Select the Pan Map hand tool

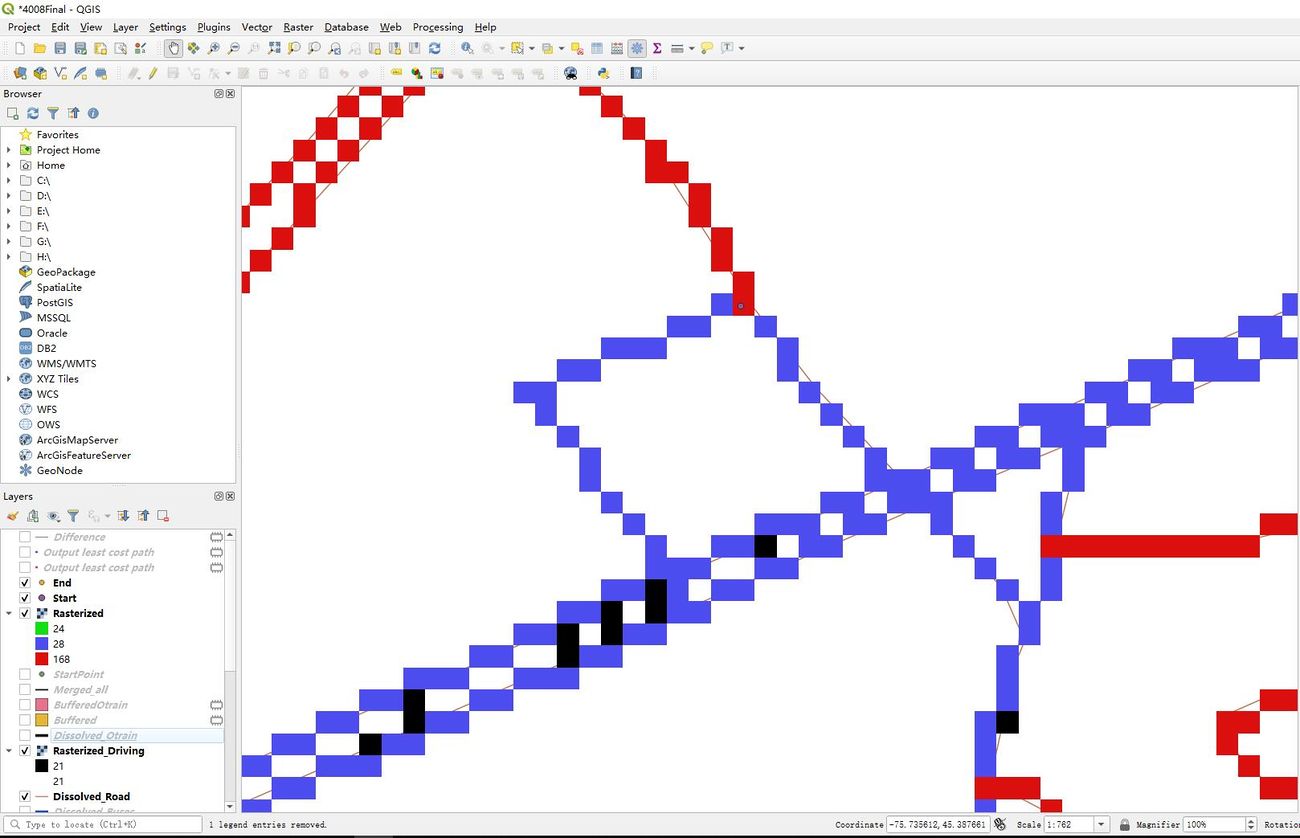174,48
